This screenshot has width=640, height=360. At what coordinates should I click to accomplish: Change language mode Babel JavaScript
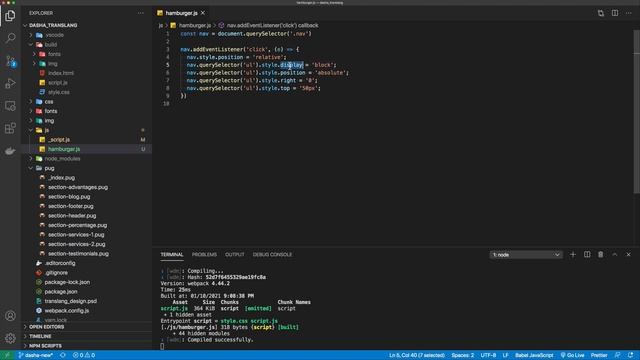pos(534,355)
